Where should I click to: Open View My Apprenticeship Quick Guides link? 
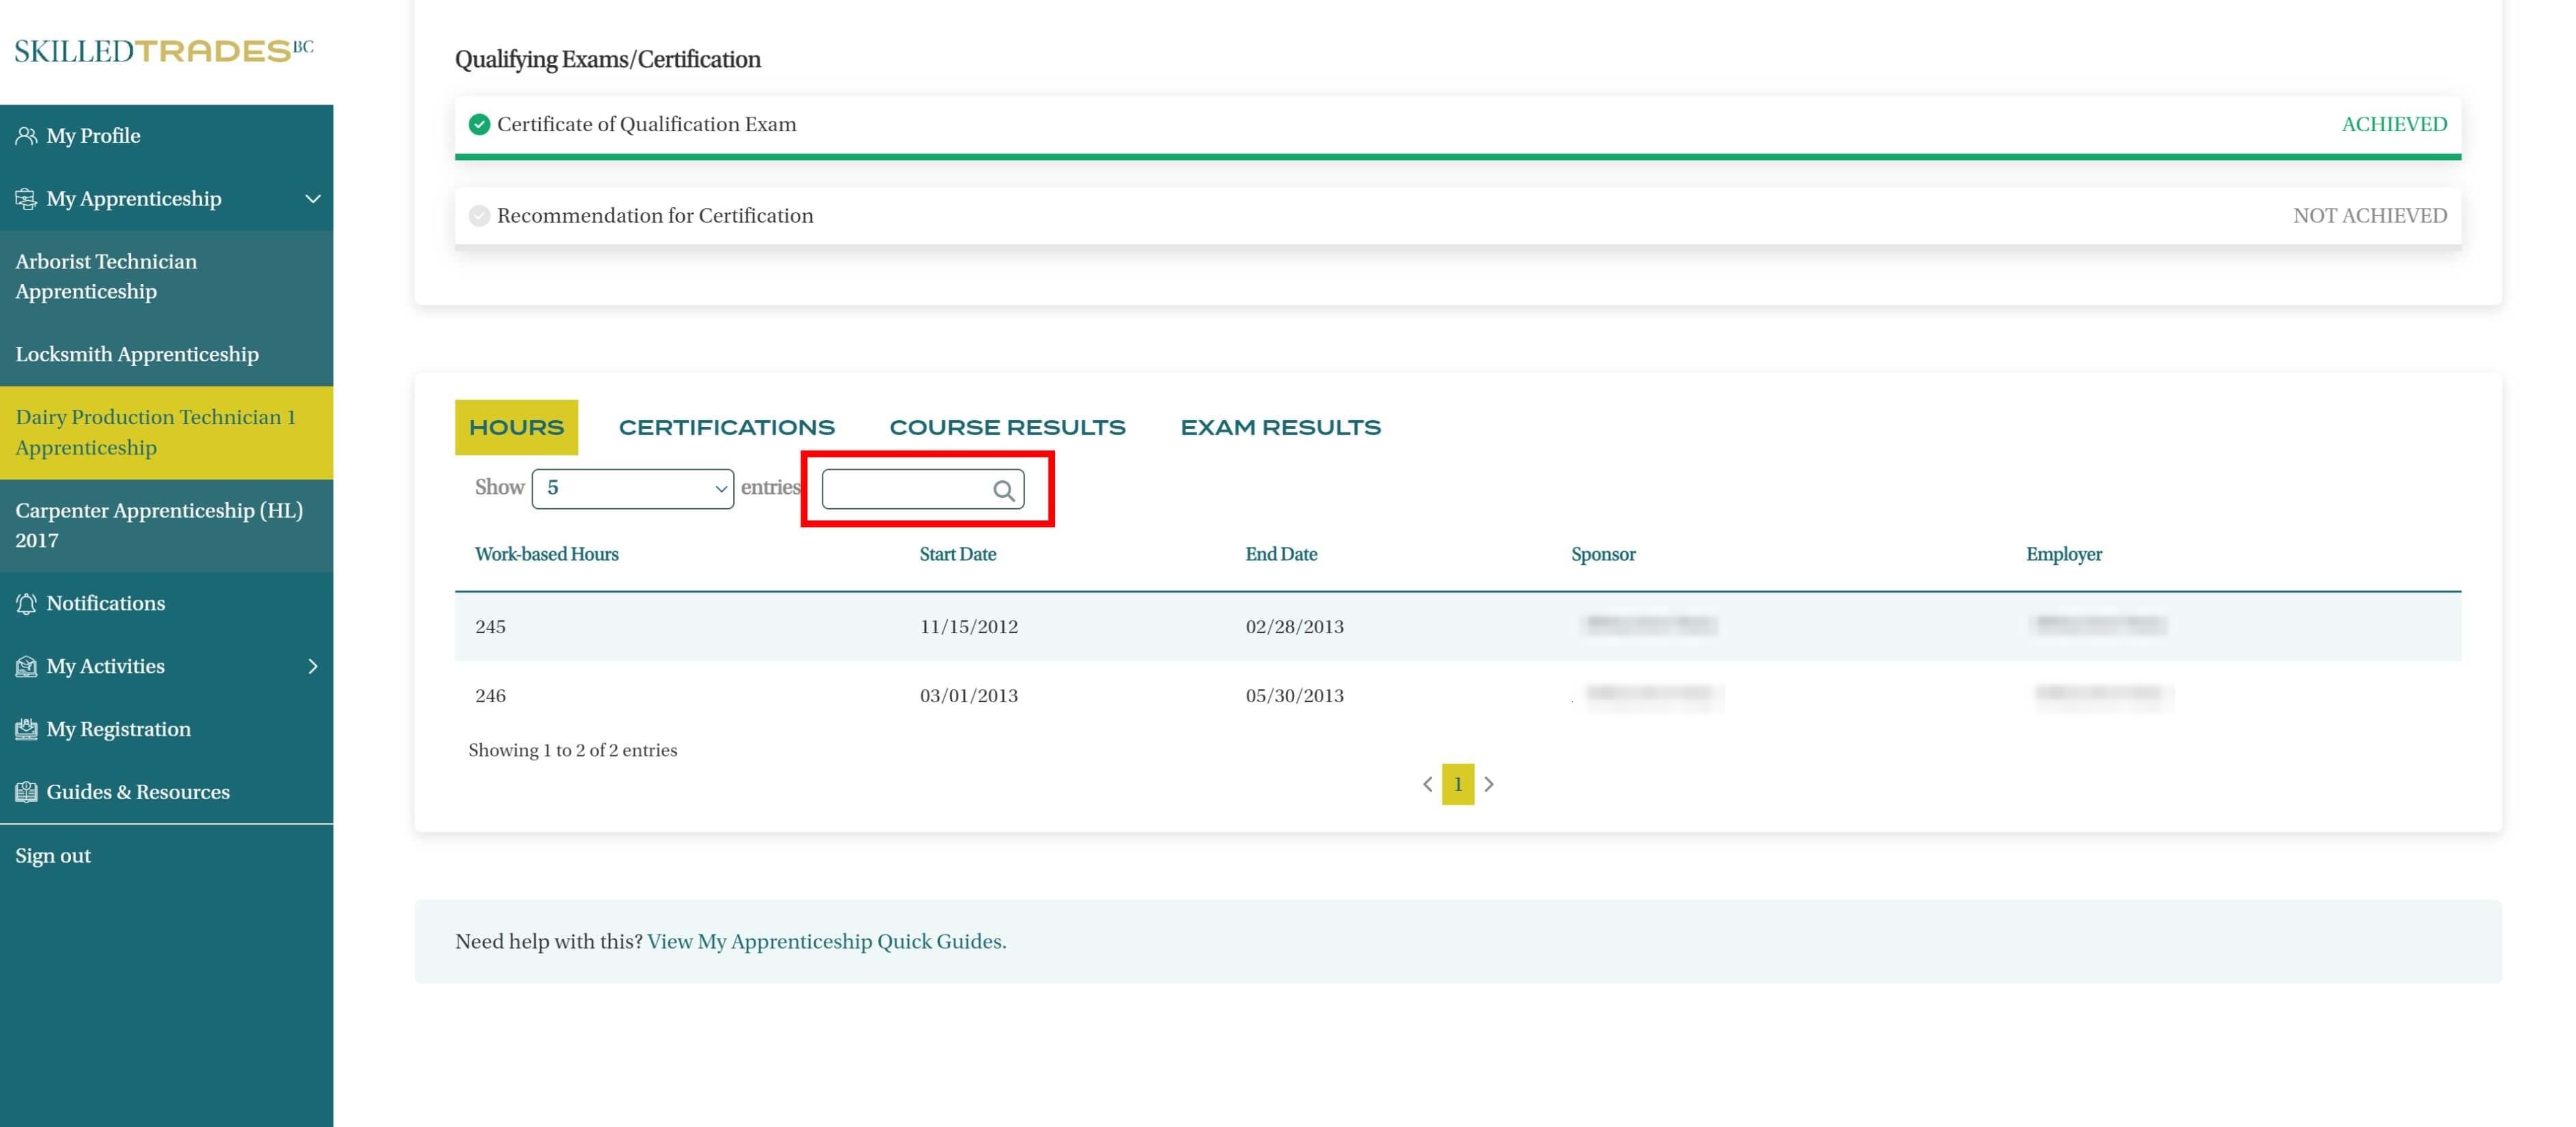826,942
